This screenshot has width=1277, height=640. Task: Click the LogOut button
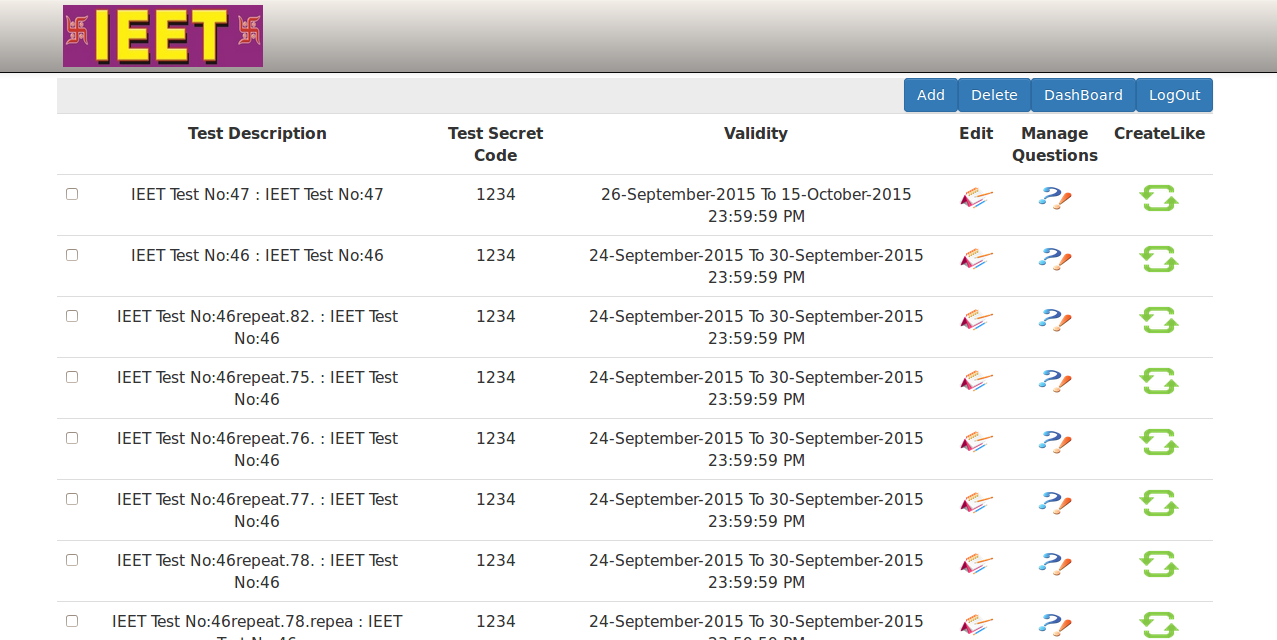pyautogui.click(x=1174, y=95)
